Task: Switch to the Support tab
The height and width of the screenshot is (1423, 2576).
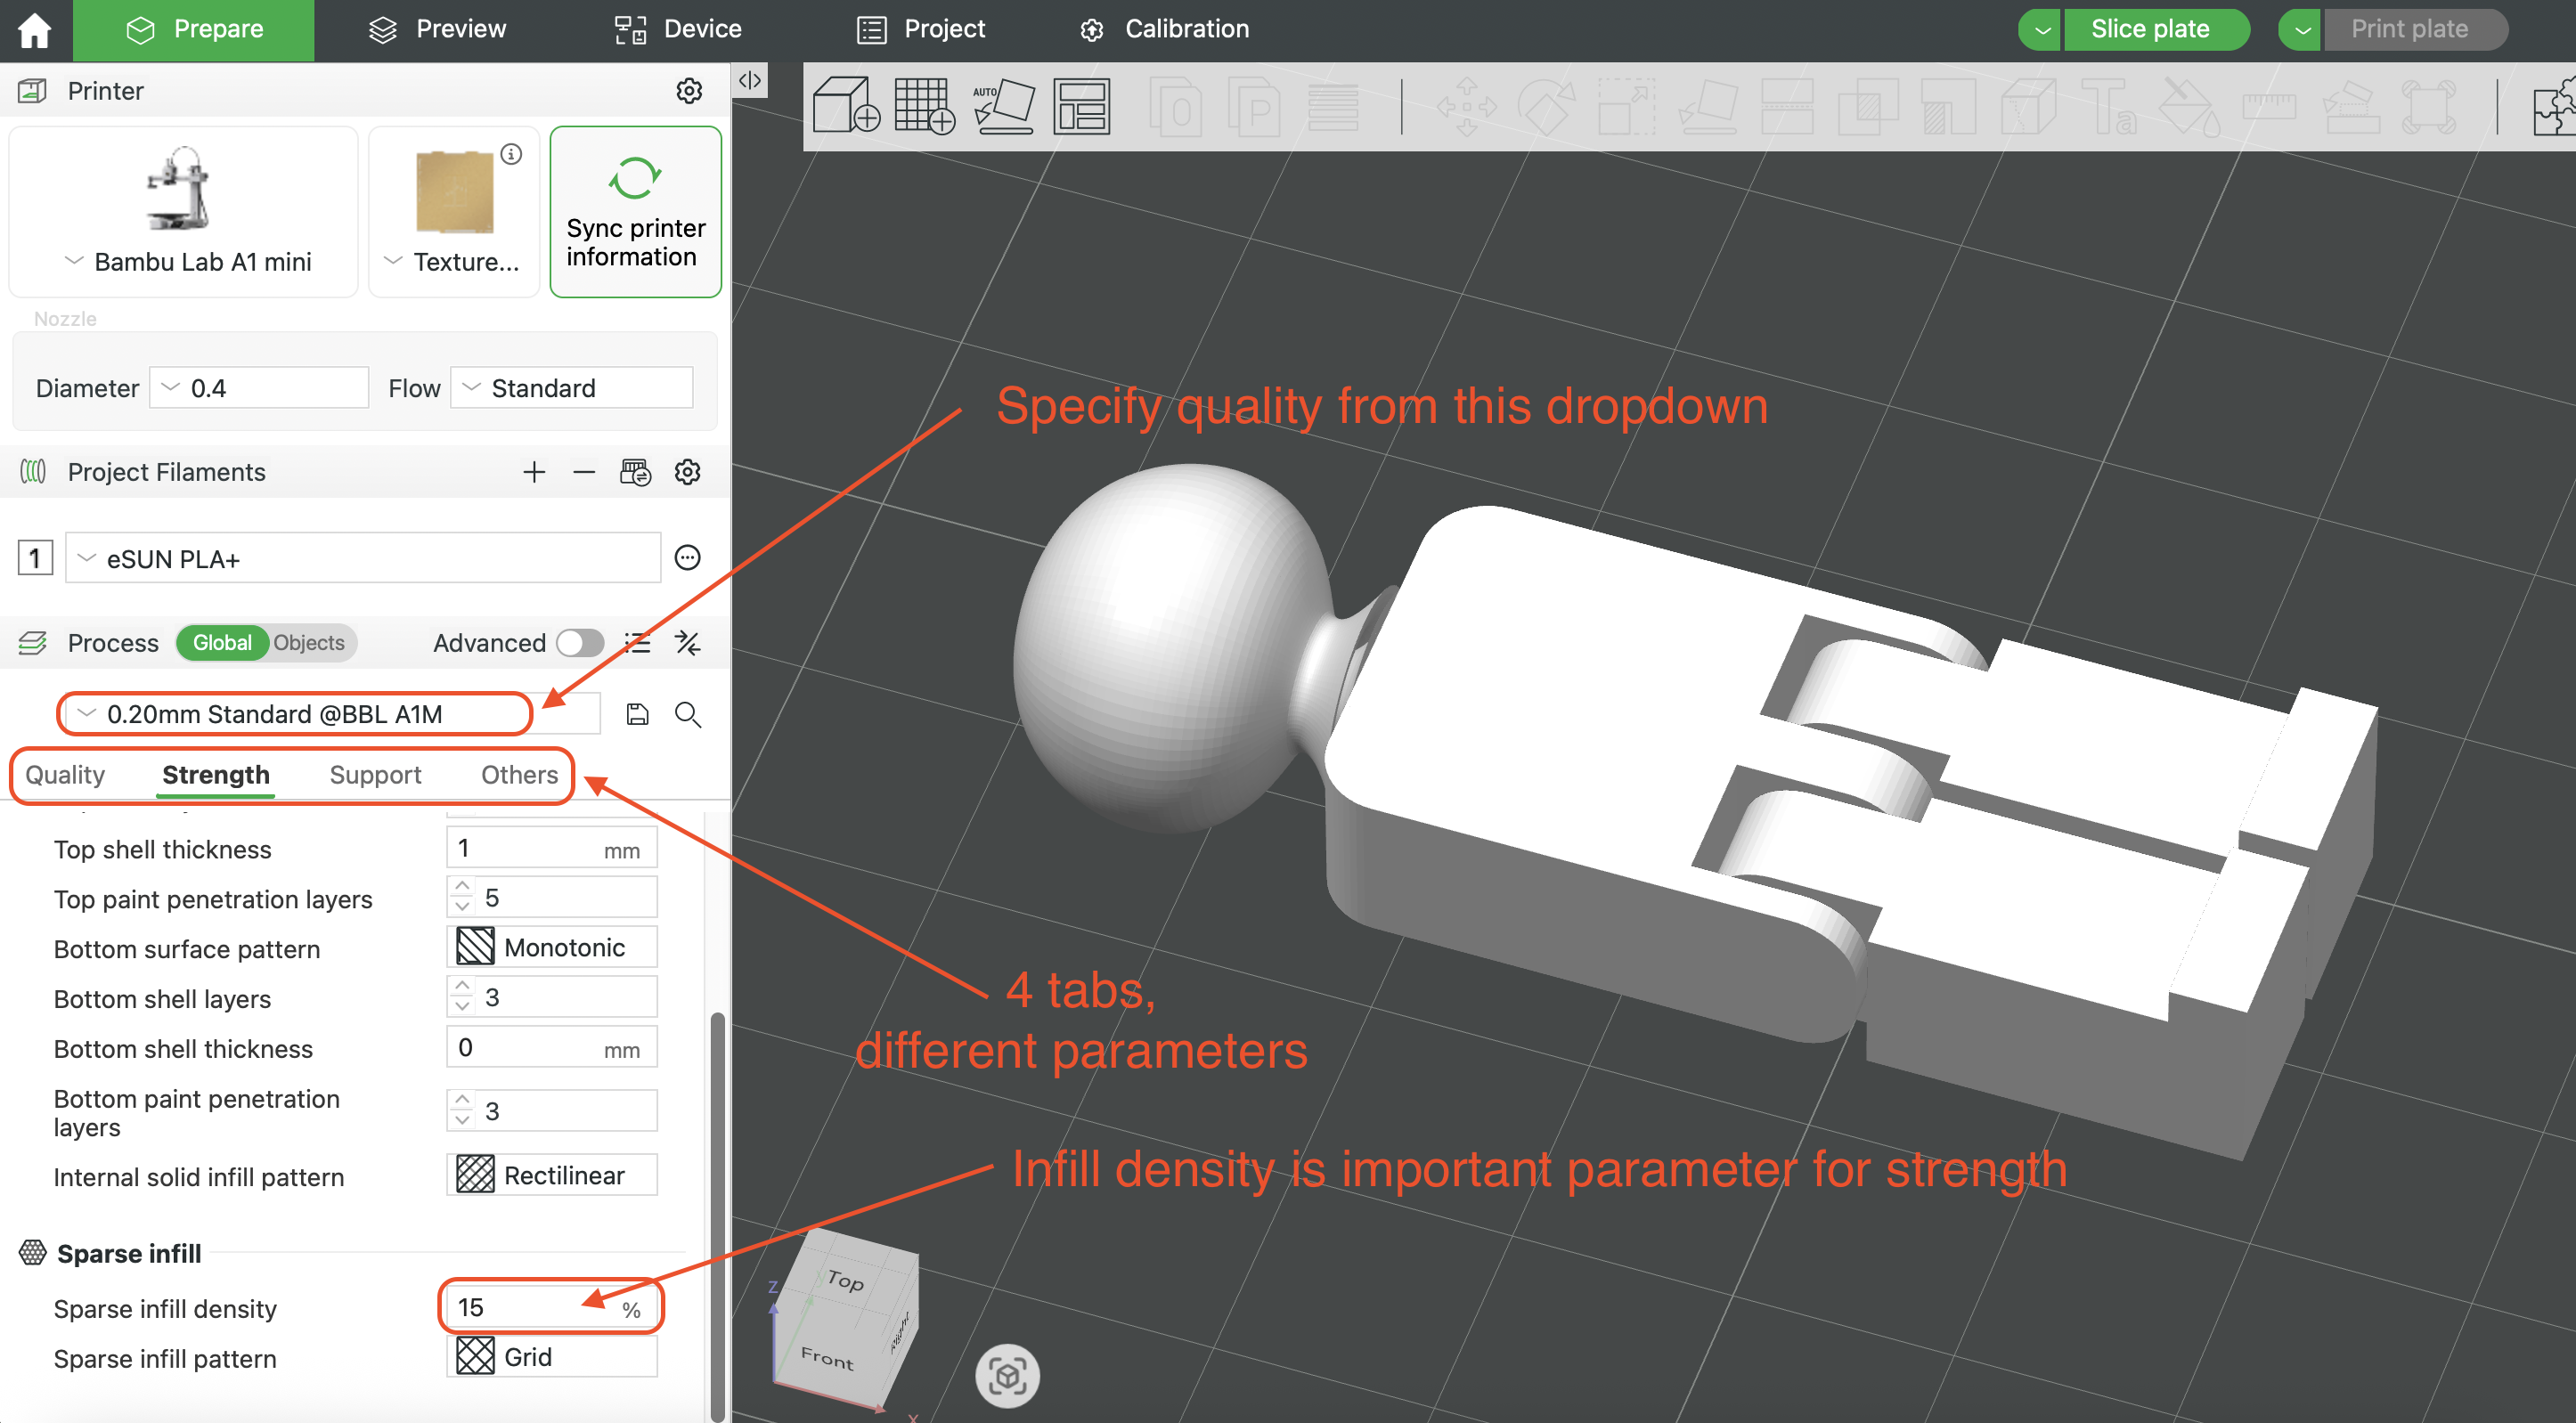Action: point(375,775)
